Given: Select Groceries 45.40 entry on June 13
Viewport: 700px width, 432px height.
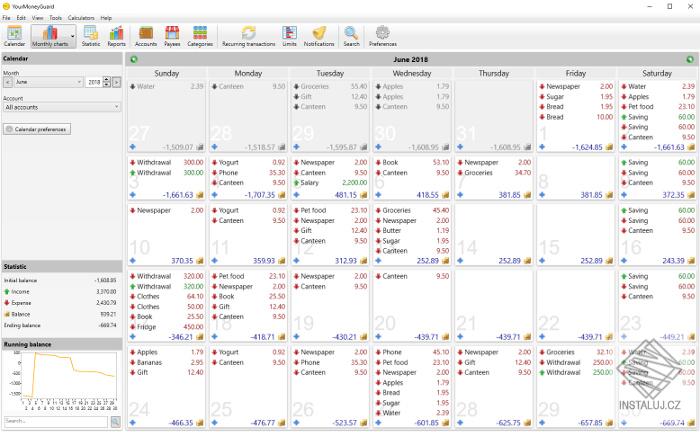Looking at the screenshot, I should pyautogui.click(x=412, y=210).
